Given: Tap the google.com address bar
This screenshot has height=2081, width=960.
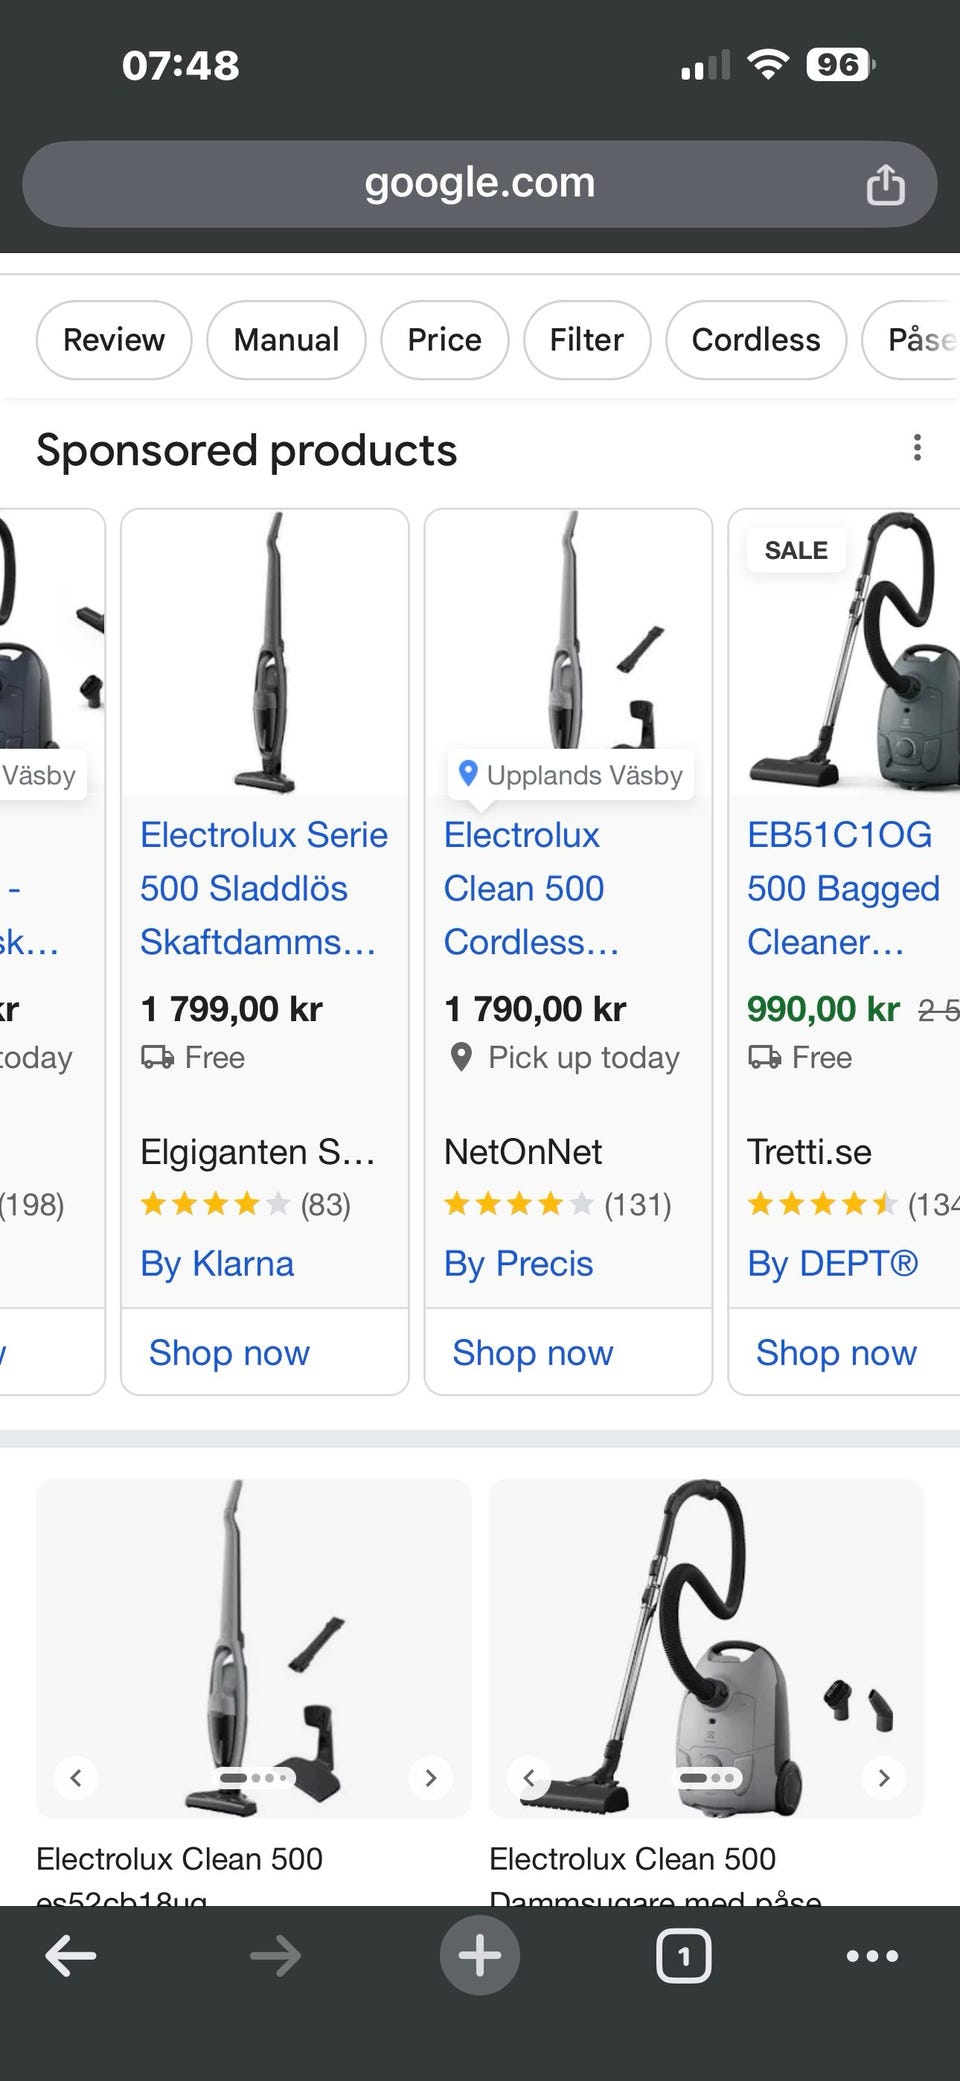Looking at the screenshot, I should (480, 184).
